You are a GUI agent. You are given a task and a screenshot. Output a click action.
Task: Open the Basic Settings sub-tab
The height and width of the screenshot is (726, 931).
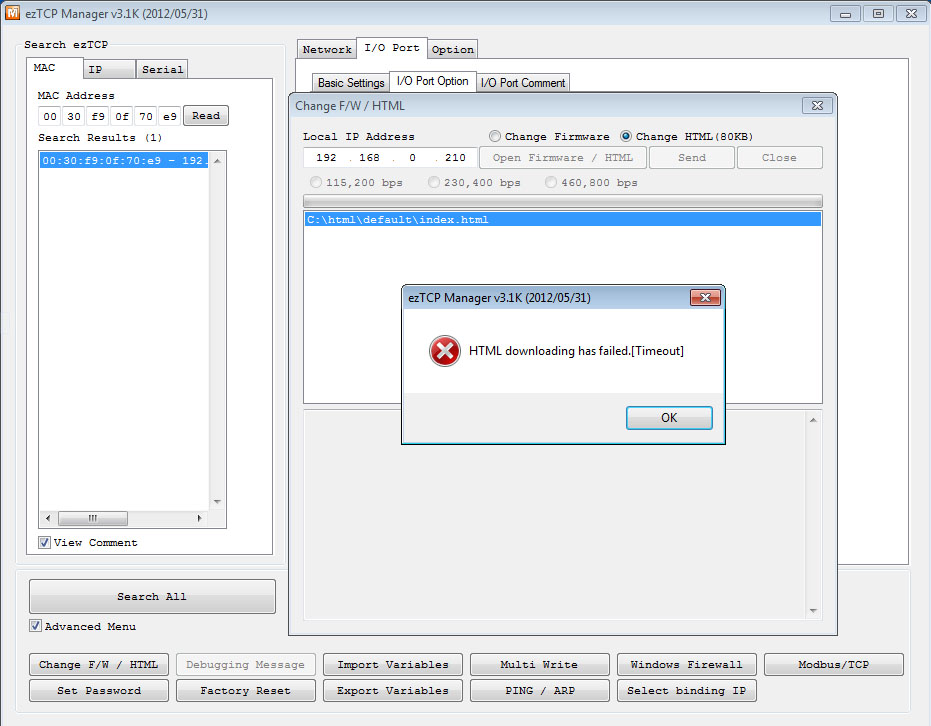coord(351,83)
